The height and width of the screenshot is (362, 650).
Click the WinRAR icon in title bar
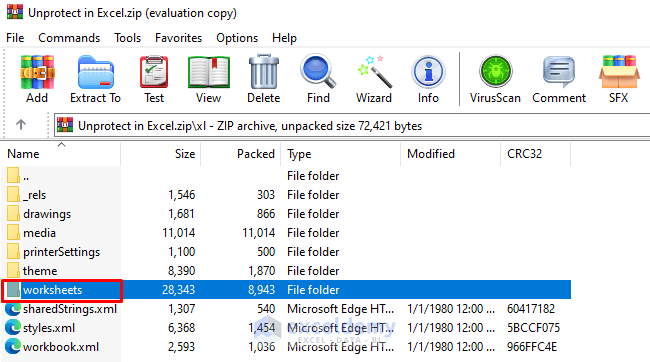[15, 12]
